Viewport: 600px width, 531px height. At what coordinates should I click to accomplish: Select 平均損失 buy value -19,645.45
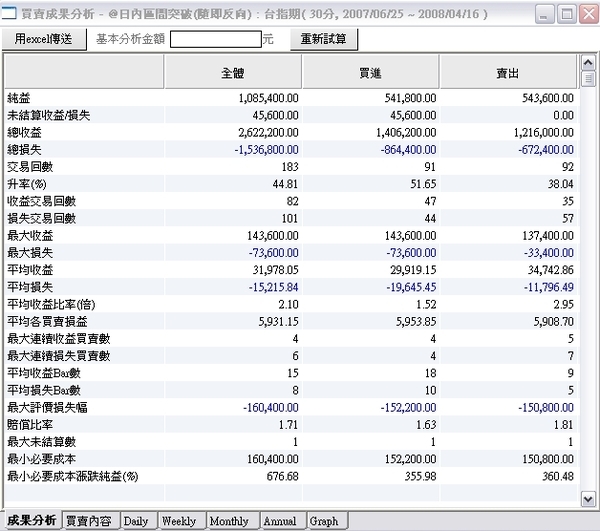[x=411, y=287]
